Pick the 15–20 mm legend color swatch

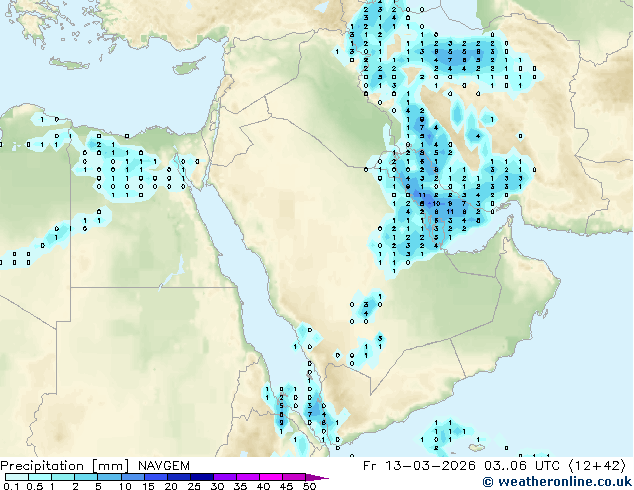pos(155,477)
